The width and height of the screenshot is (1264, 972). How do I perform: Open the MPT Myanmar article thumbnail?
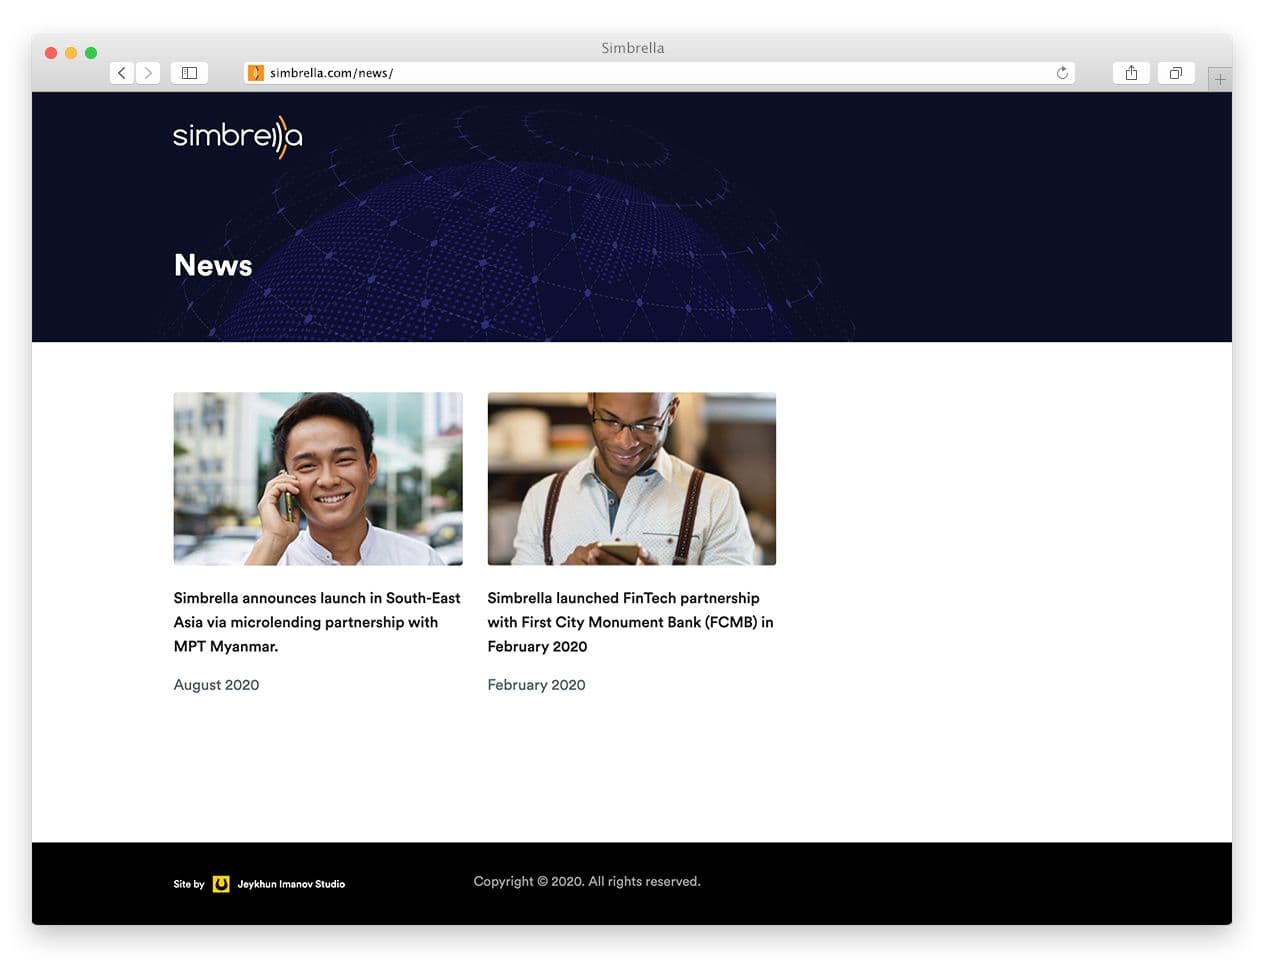(318, 479)
